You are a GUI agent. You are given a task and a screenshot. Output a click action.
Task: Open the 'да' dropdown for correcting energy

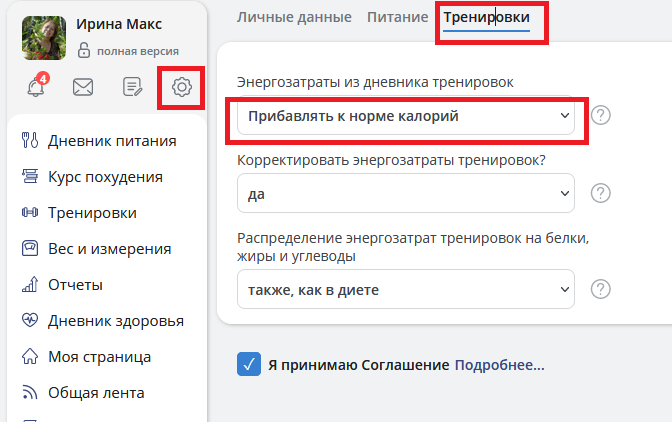[405, 194]
